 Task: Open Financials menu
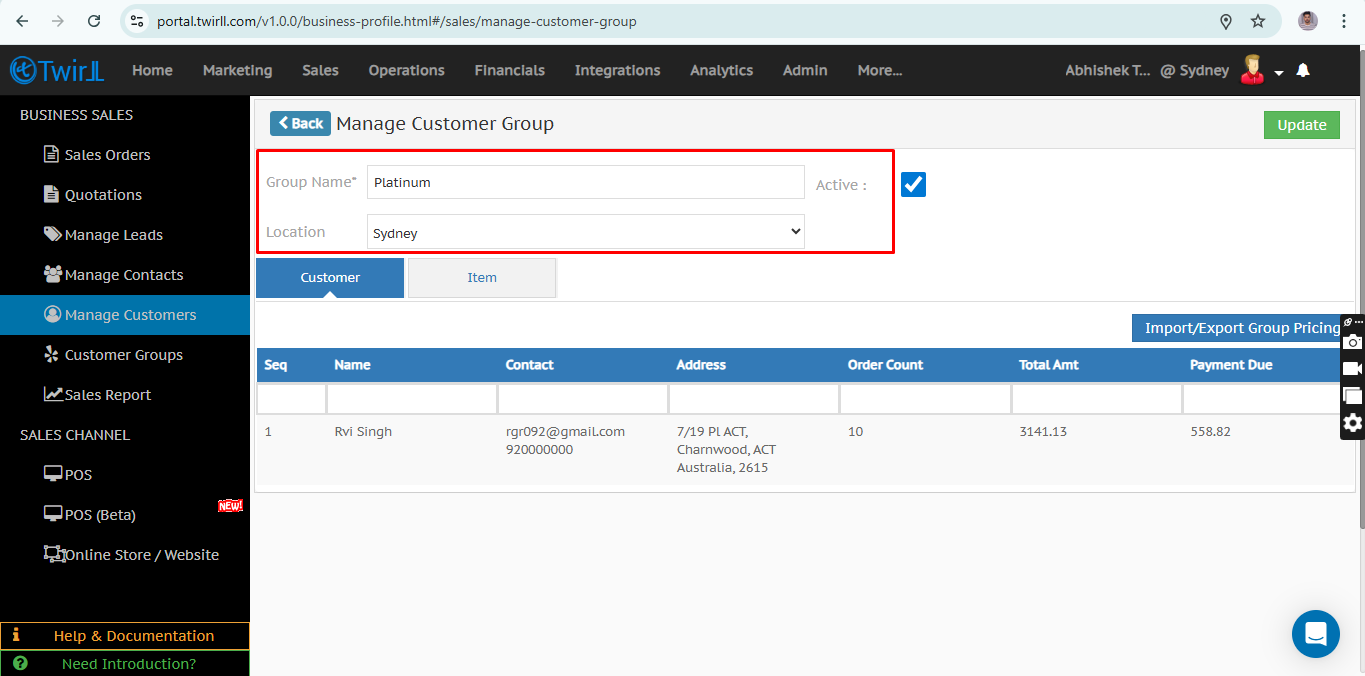510,70
